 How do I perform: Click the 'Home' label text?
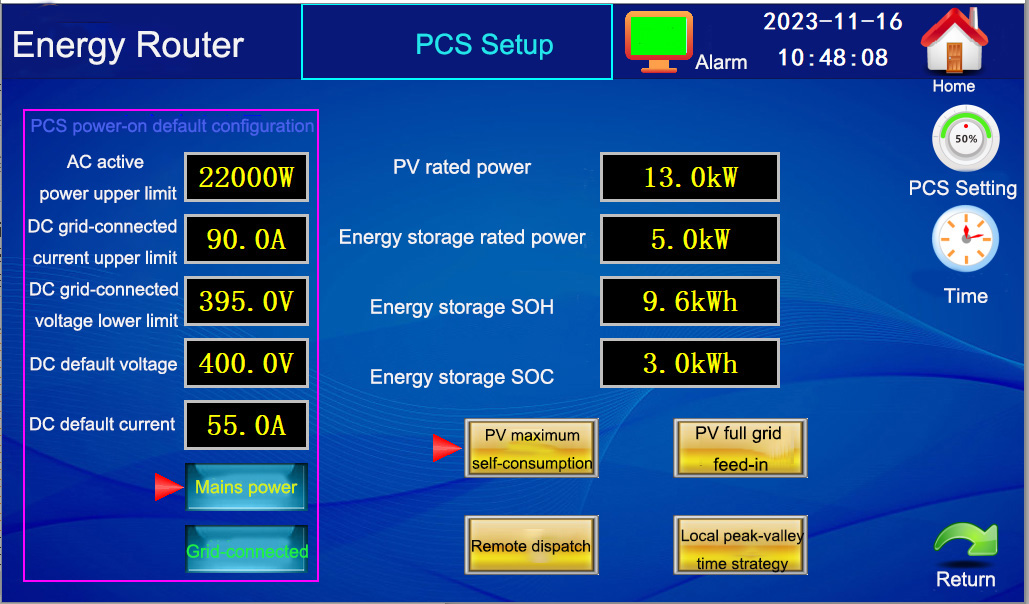(954, 86)
